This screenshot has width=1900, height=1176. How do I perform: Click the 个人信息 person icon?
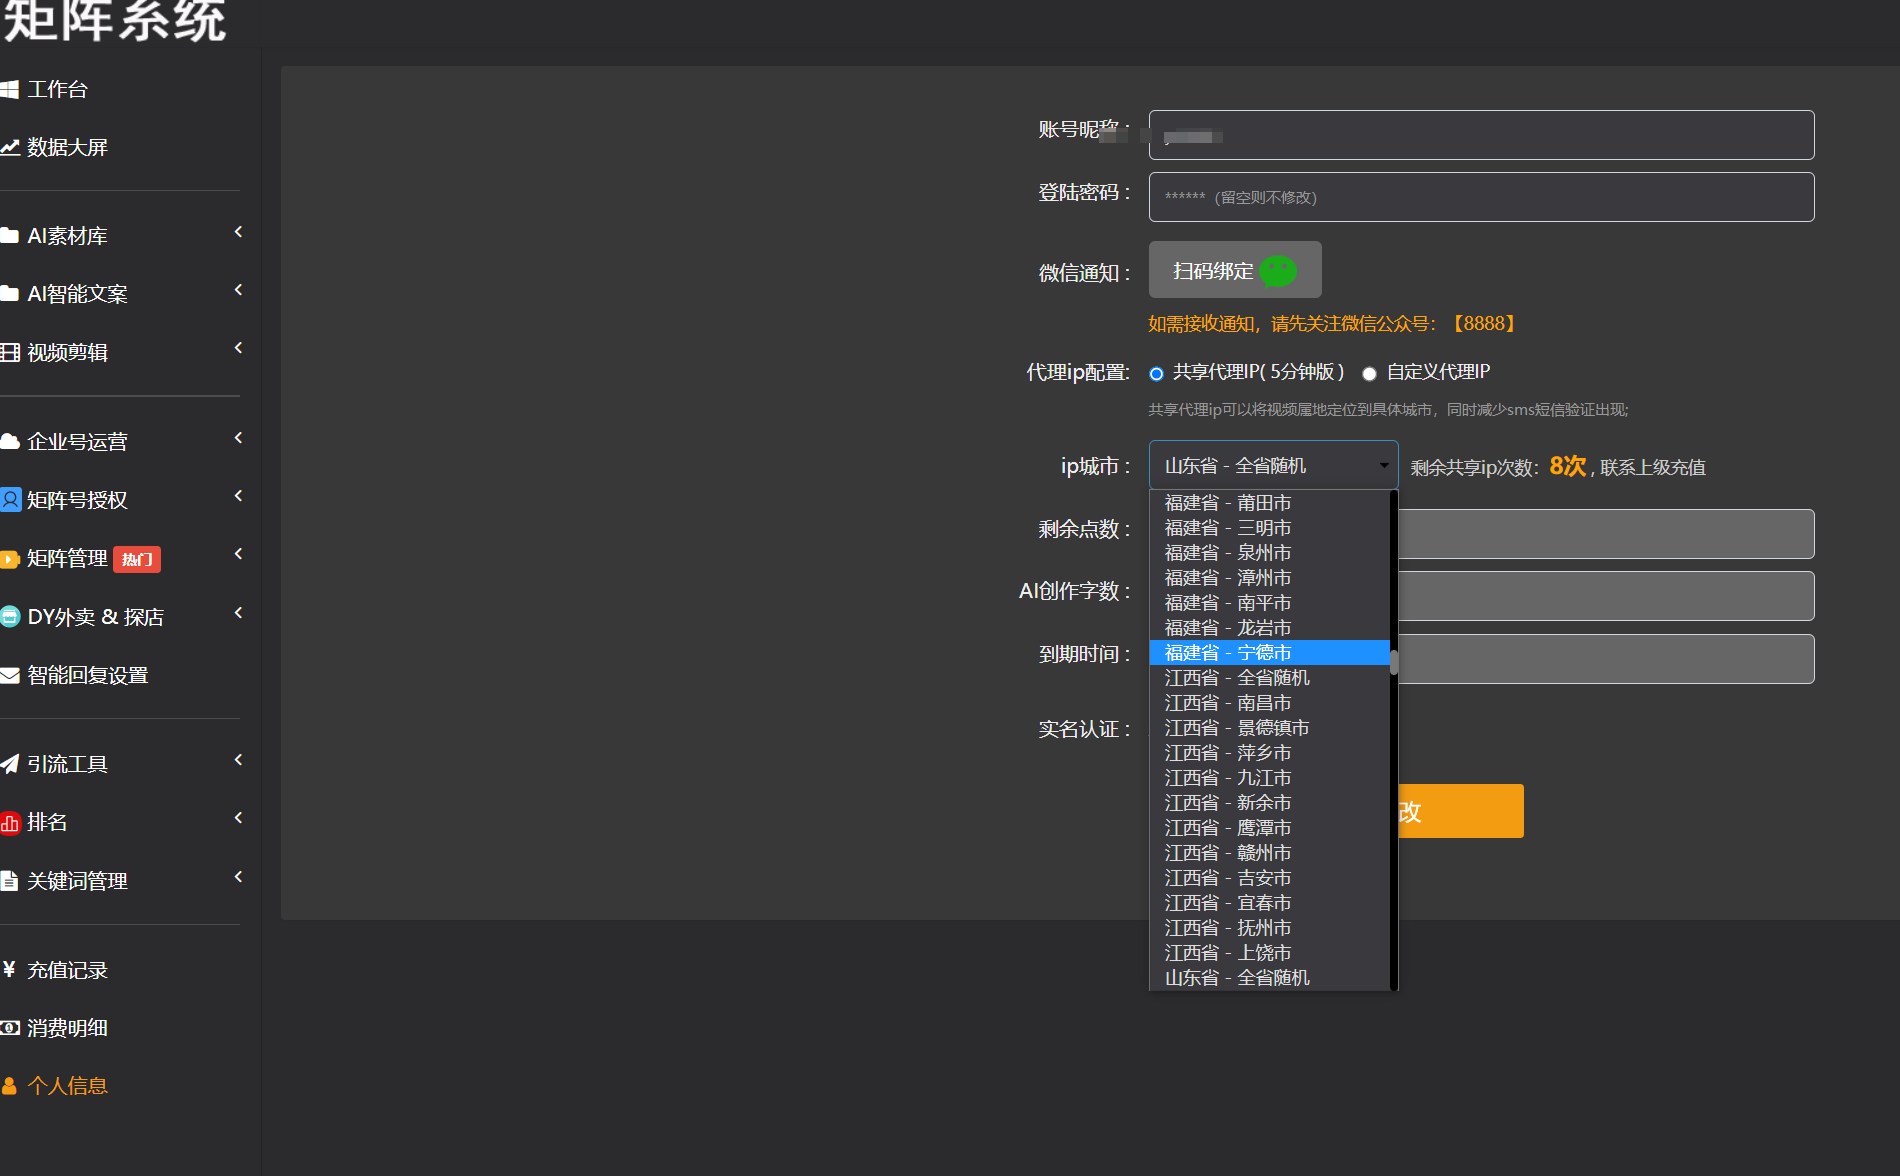point(10,1085)
